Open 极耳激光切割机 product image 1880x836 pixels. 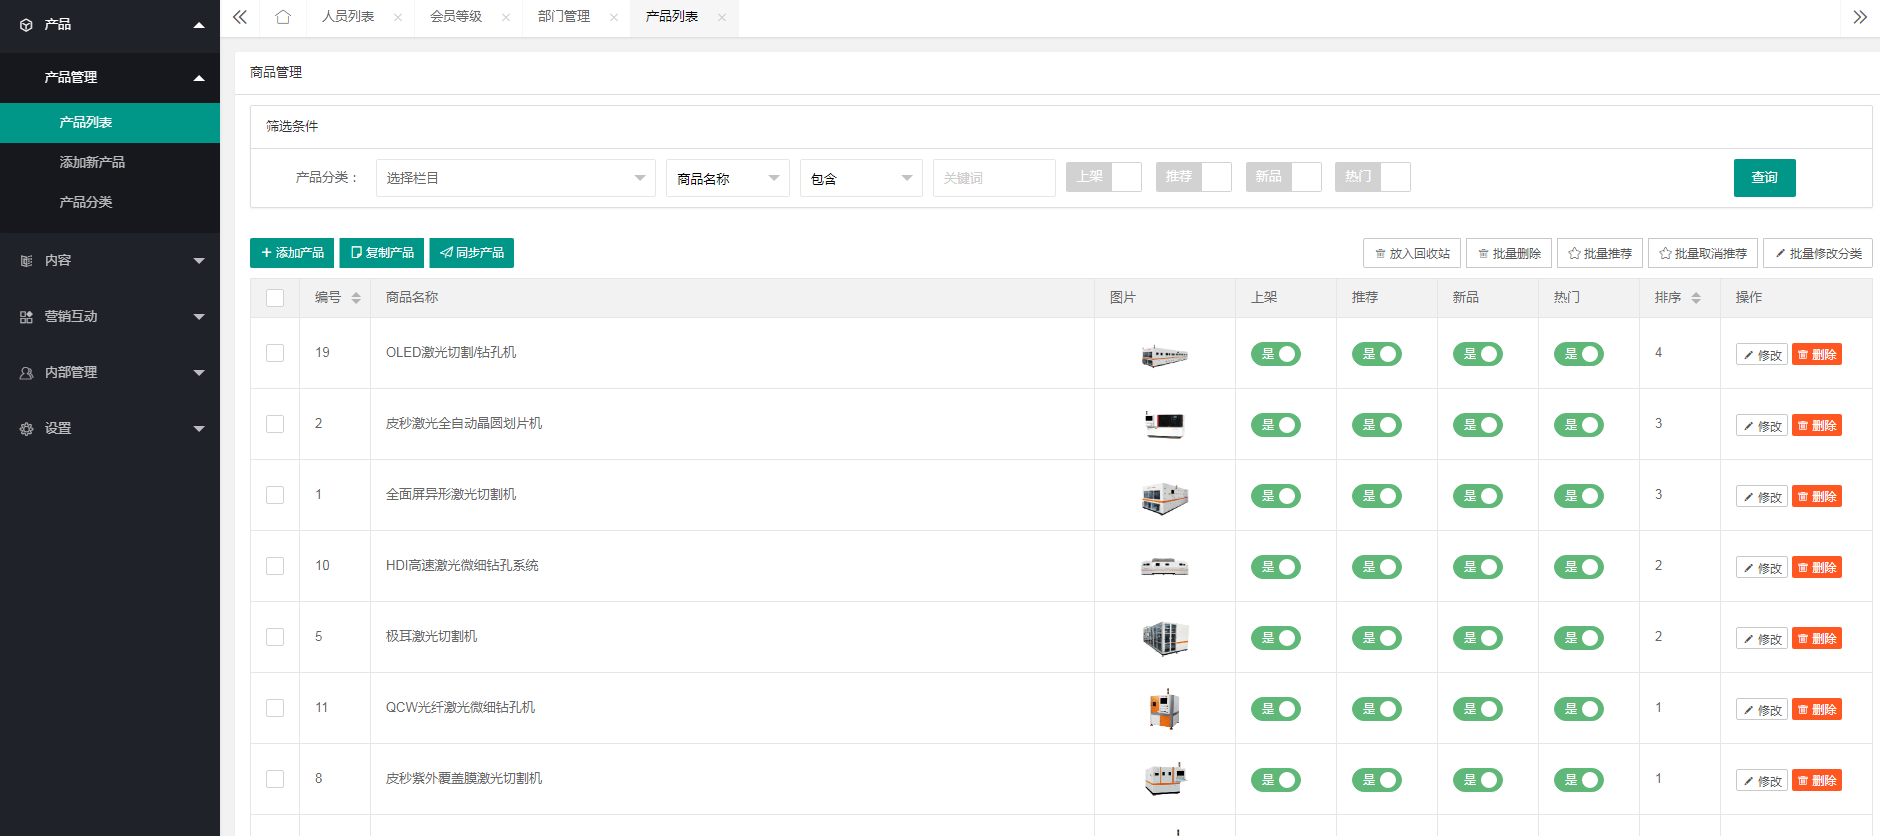click(x=1165, y=638)
